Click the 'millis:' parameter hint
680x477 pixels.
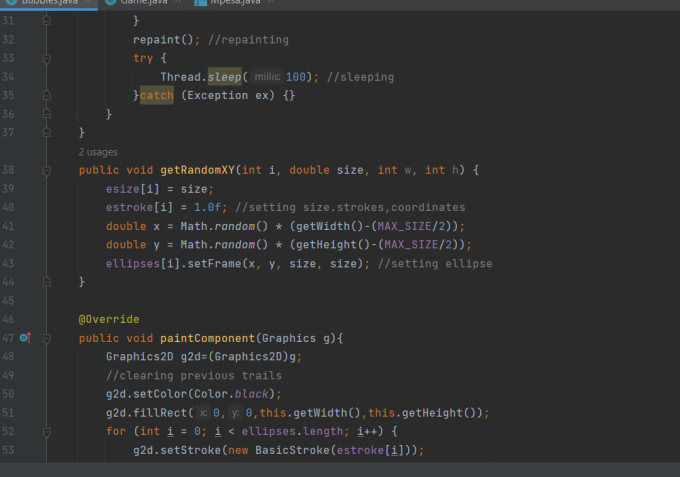267,77
